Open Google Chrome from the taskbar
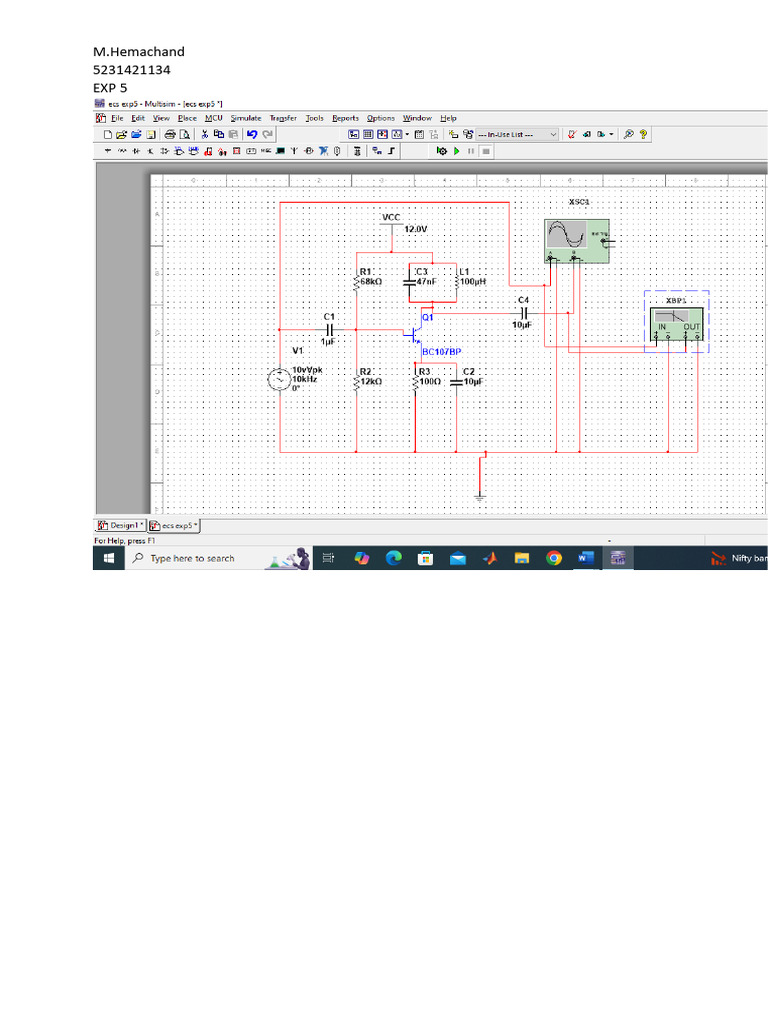Screen dimensions: 768x1024 (554, 559)
